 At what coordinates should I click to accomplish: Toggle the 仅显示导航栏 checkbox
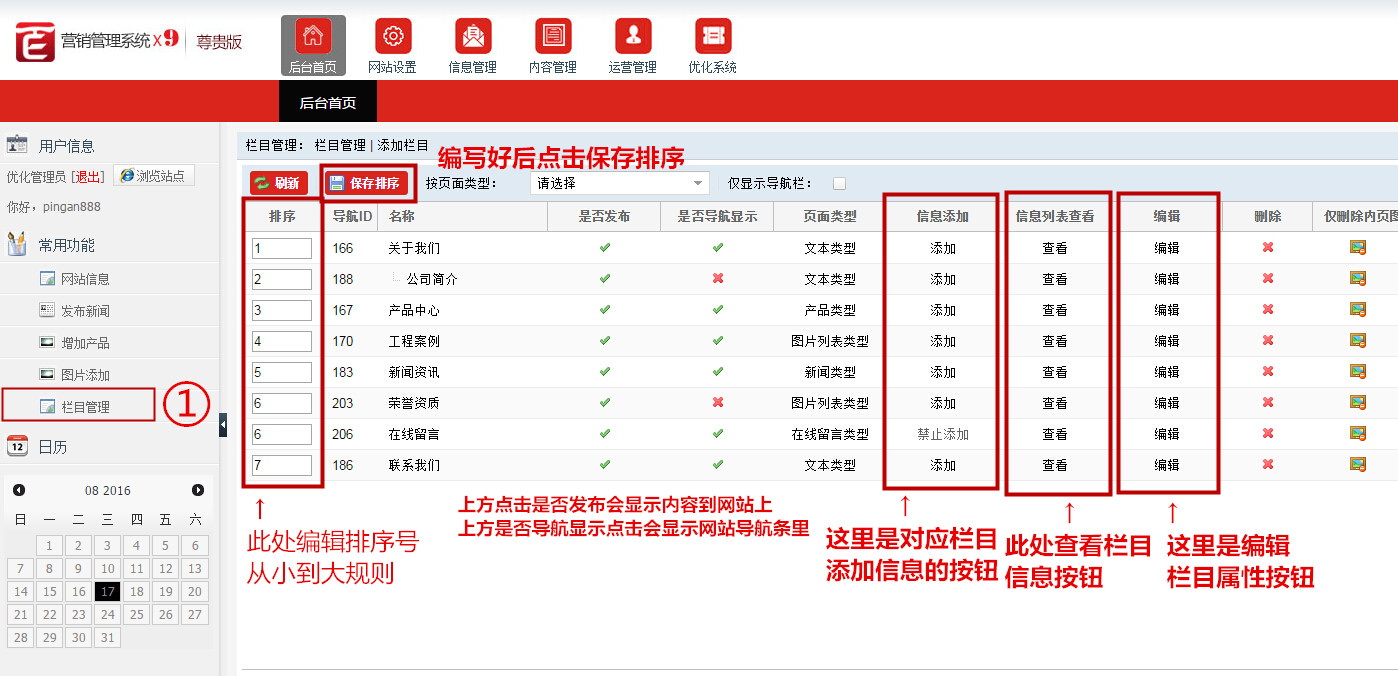click(839, 183)
